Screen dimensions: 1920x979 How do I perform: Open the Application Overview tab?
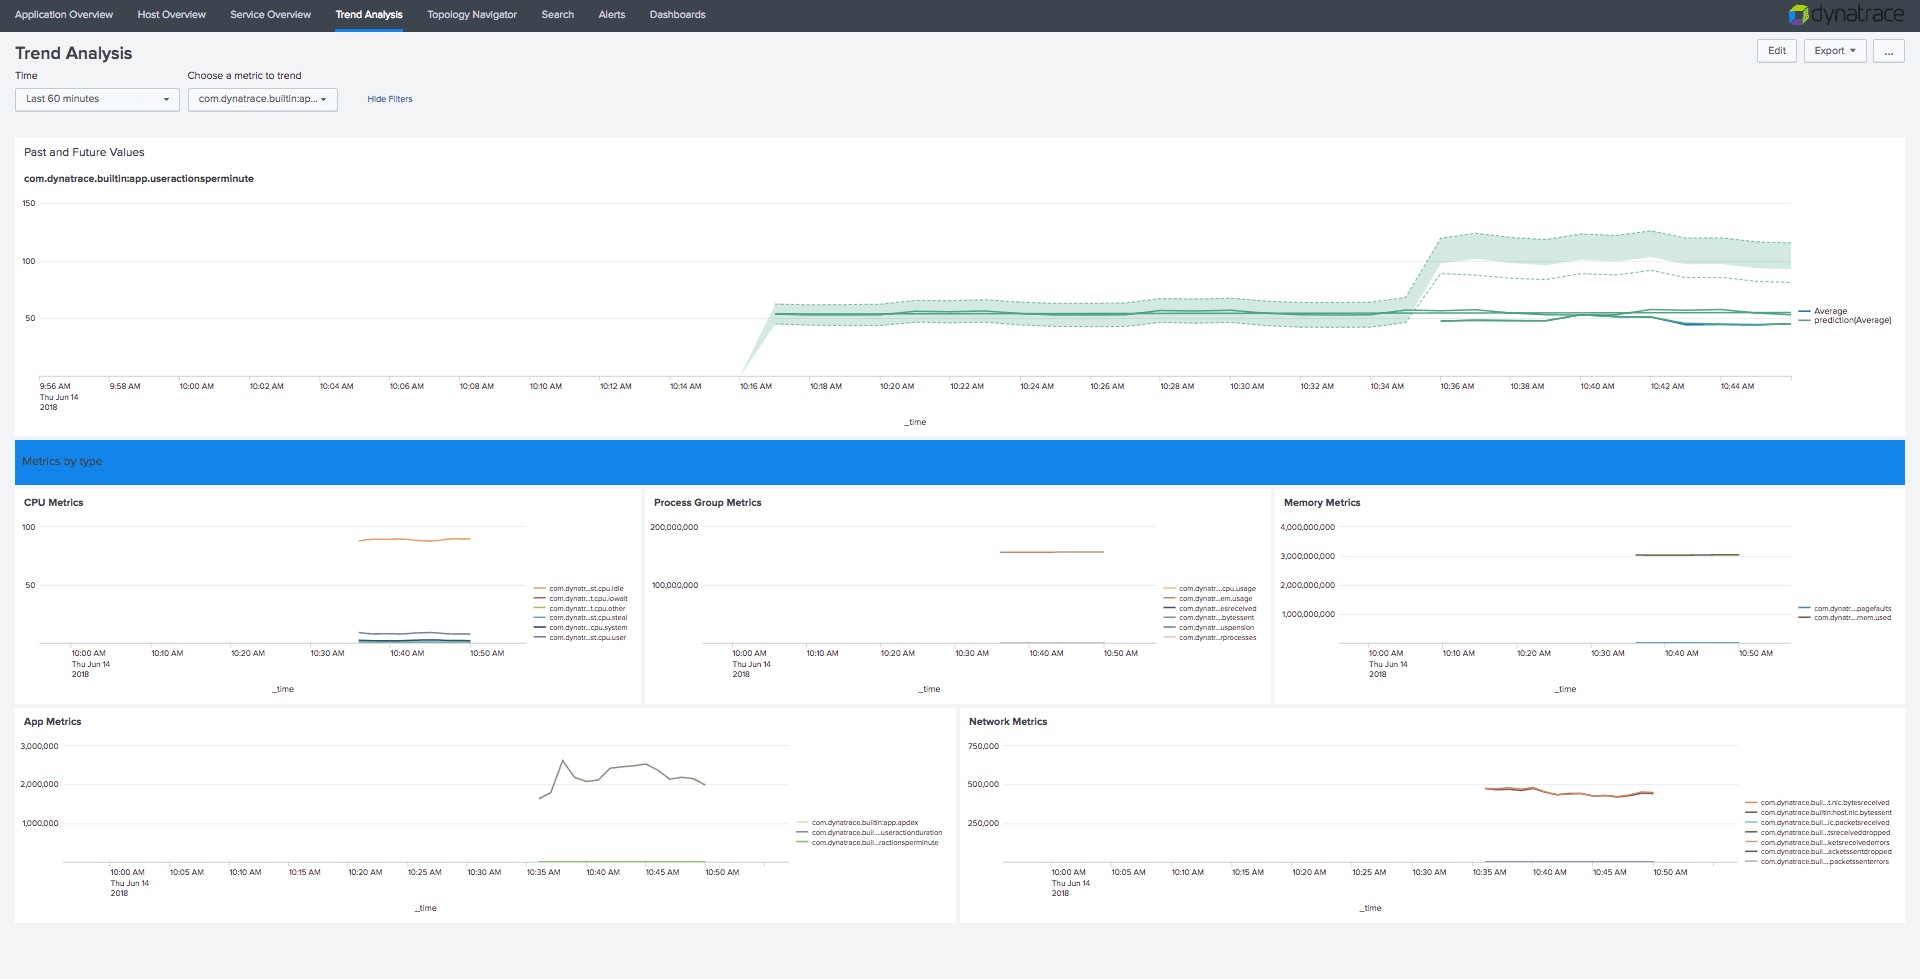coord(64,15)
